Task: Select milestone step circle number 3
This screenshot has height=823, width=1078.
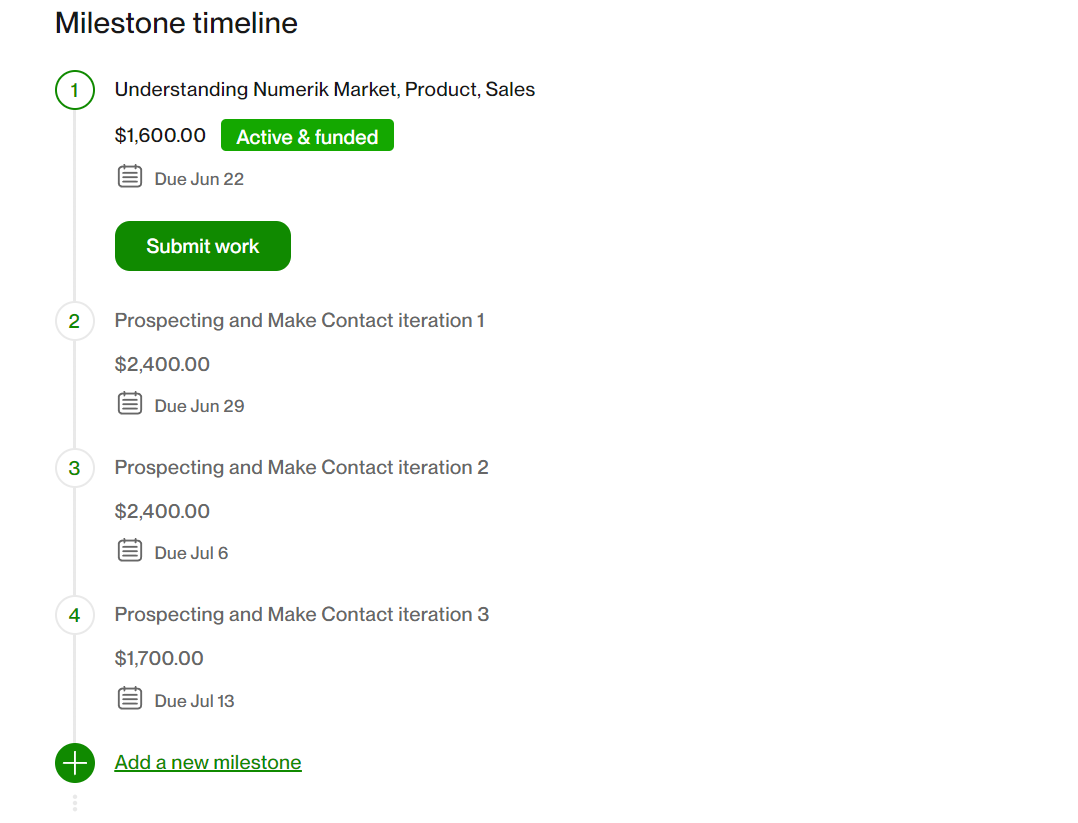Action: coord(75,468)
